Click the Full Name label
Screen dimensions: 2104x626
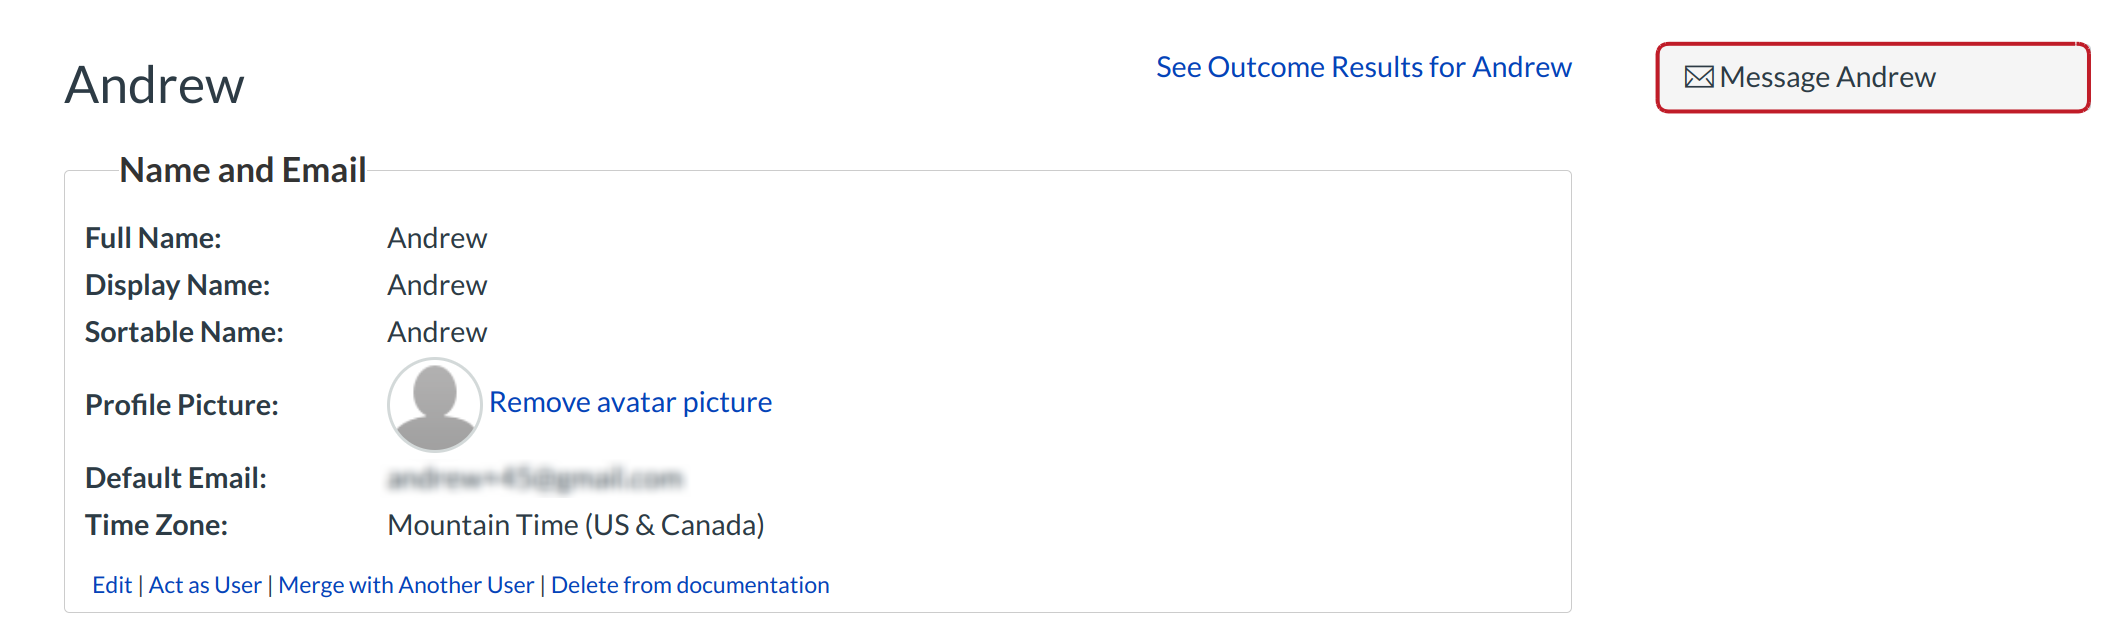tap(153, 238)
